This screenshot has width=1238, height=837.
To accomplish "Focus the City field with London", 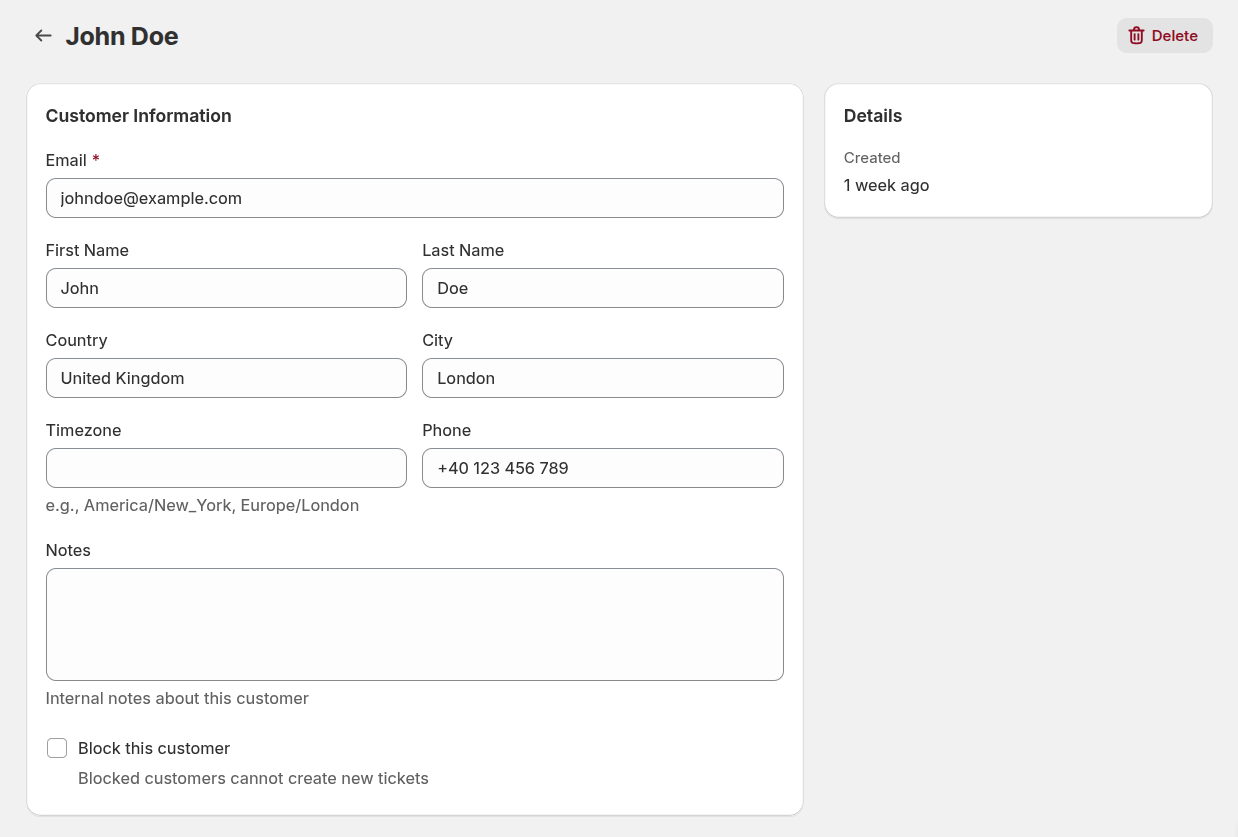I will point(602,378).
